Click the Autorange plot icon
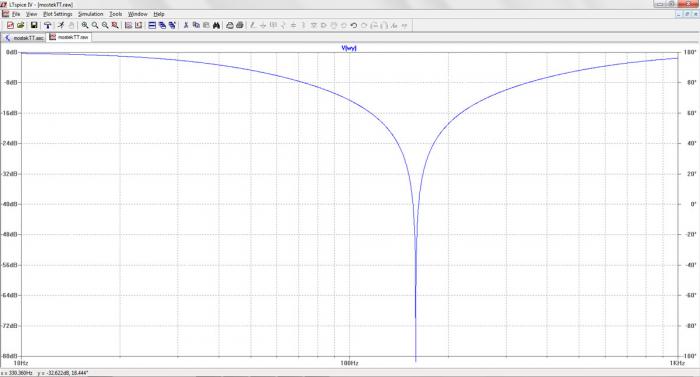The image size is (700, 377). coord(129,25)
